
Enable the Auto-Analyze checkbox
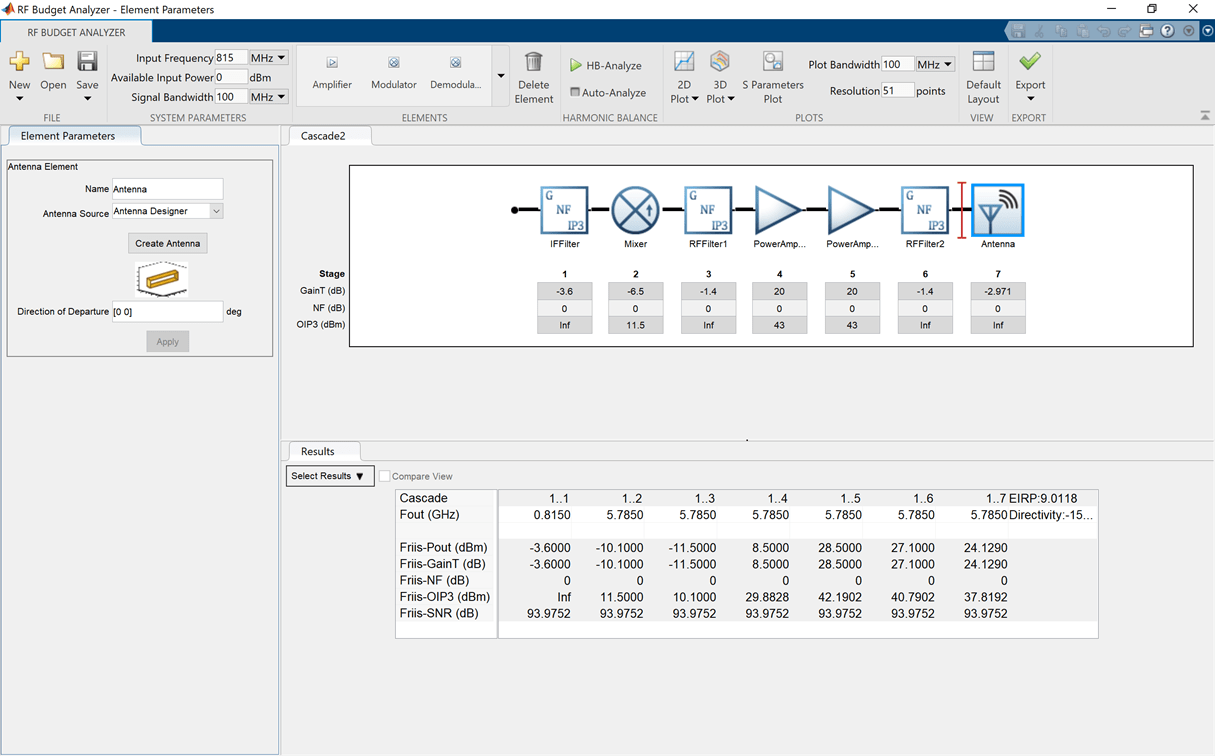coord(575,92)
